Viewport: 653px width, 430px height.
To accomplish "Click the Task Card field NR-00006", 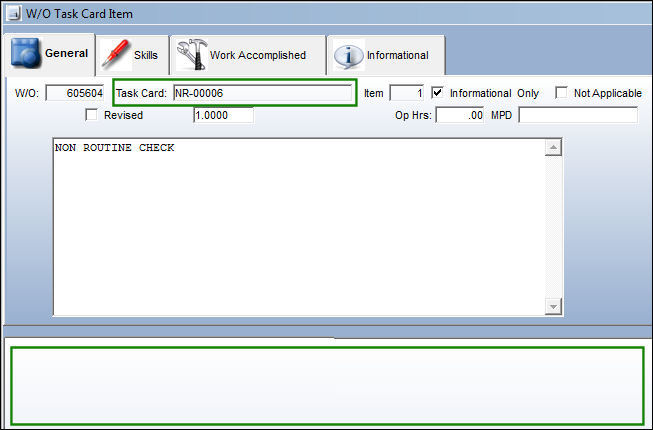I will [x=263, y=93].
